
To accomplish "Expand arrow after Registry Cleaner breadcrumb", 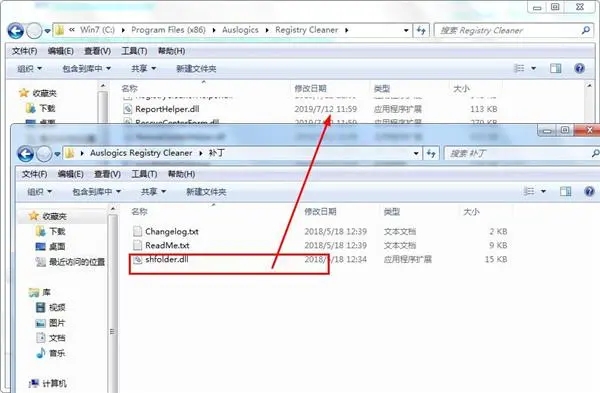I will pos(347,30).
